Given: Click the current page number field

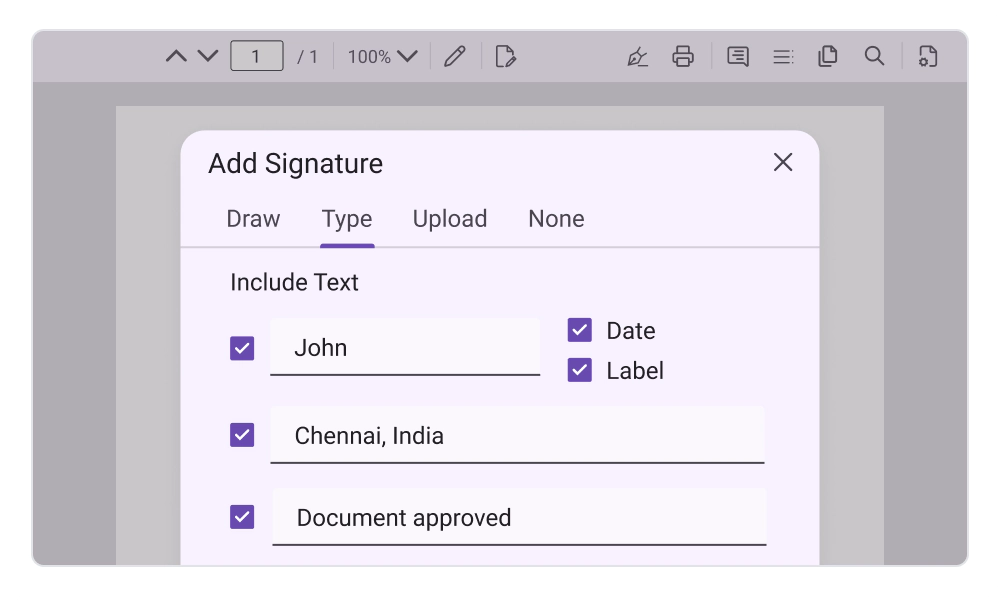Looking at the screenshot, I should 257,56.
